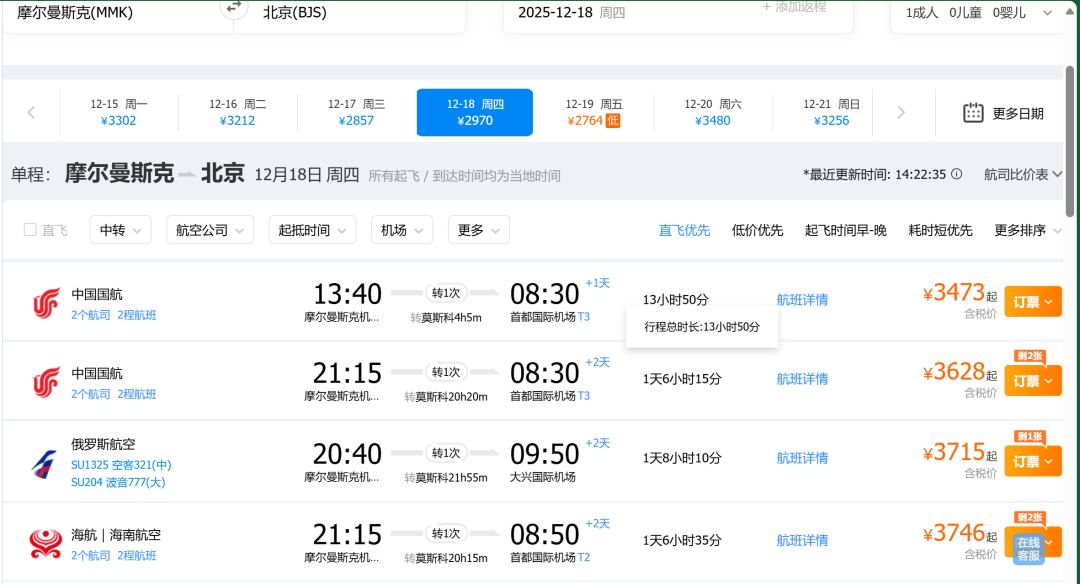
Task: Open the calendar icon for more dates
Action: coord(973,113)
